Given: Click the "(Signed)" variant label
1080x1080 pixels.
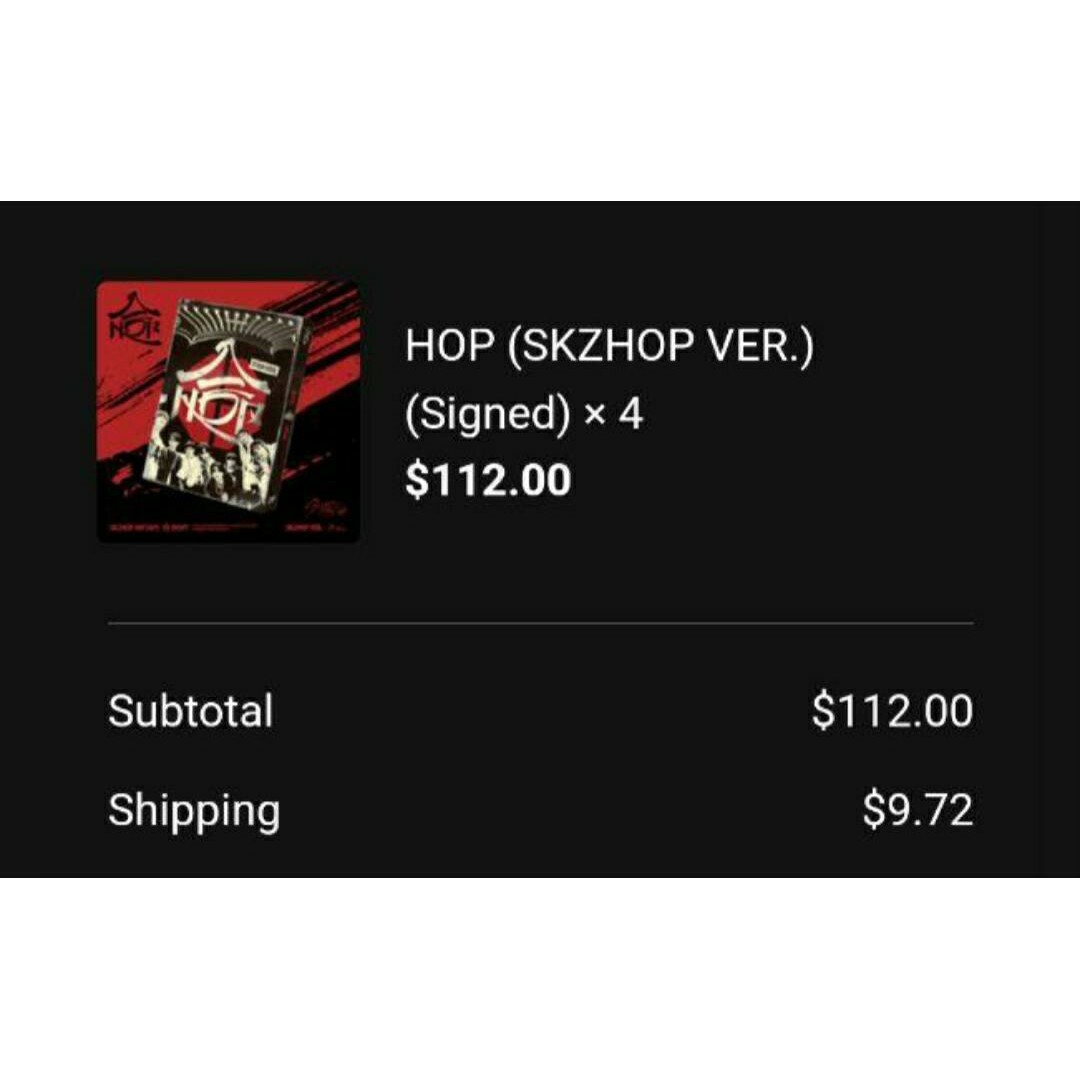Looking at the screenshot, I should [488, 415].
